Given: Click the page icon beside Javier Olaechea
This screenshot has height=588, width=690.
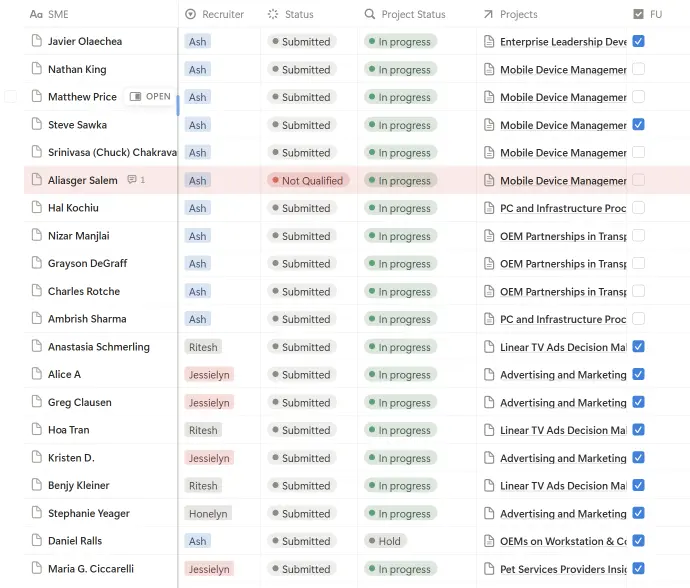Looking at the screenshot, I should [37, 42].
